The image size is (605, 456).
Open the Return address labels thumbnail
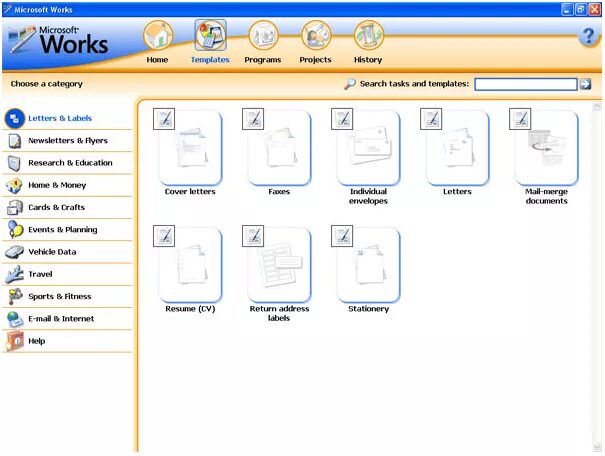point(279,265)
